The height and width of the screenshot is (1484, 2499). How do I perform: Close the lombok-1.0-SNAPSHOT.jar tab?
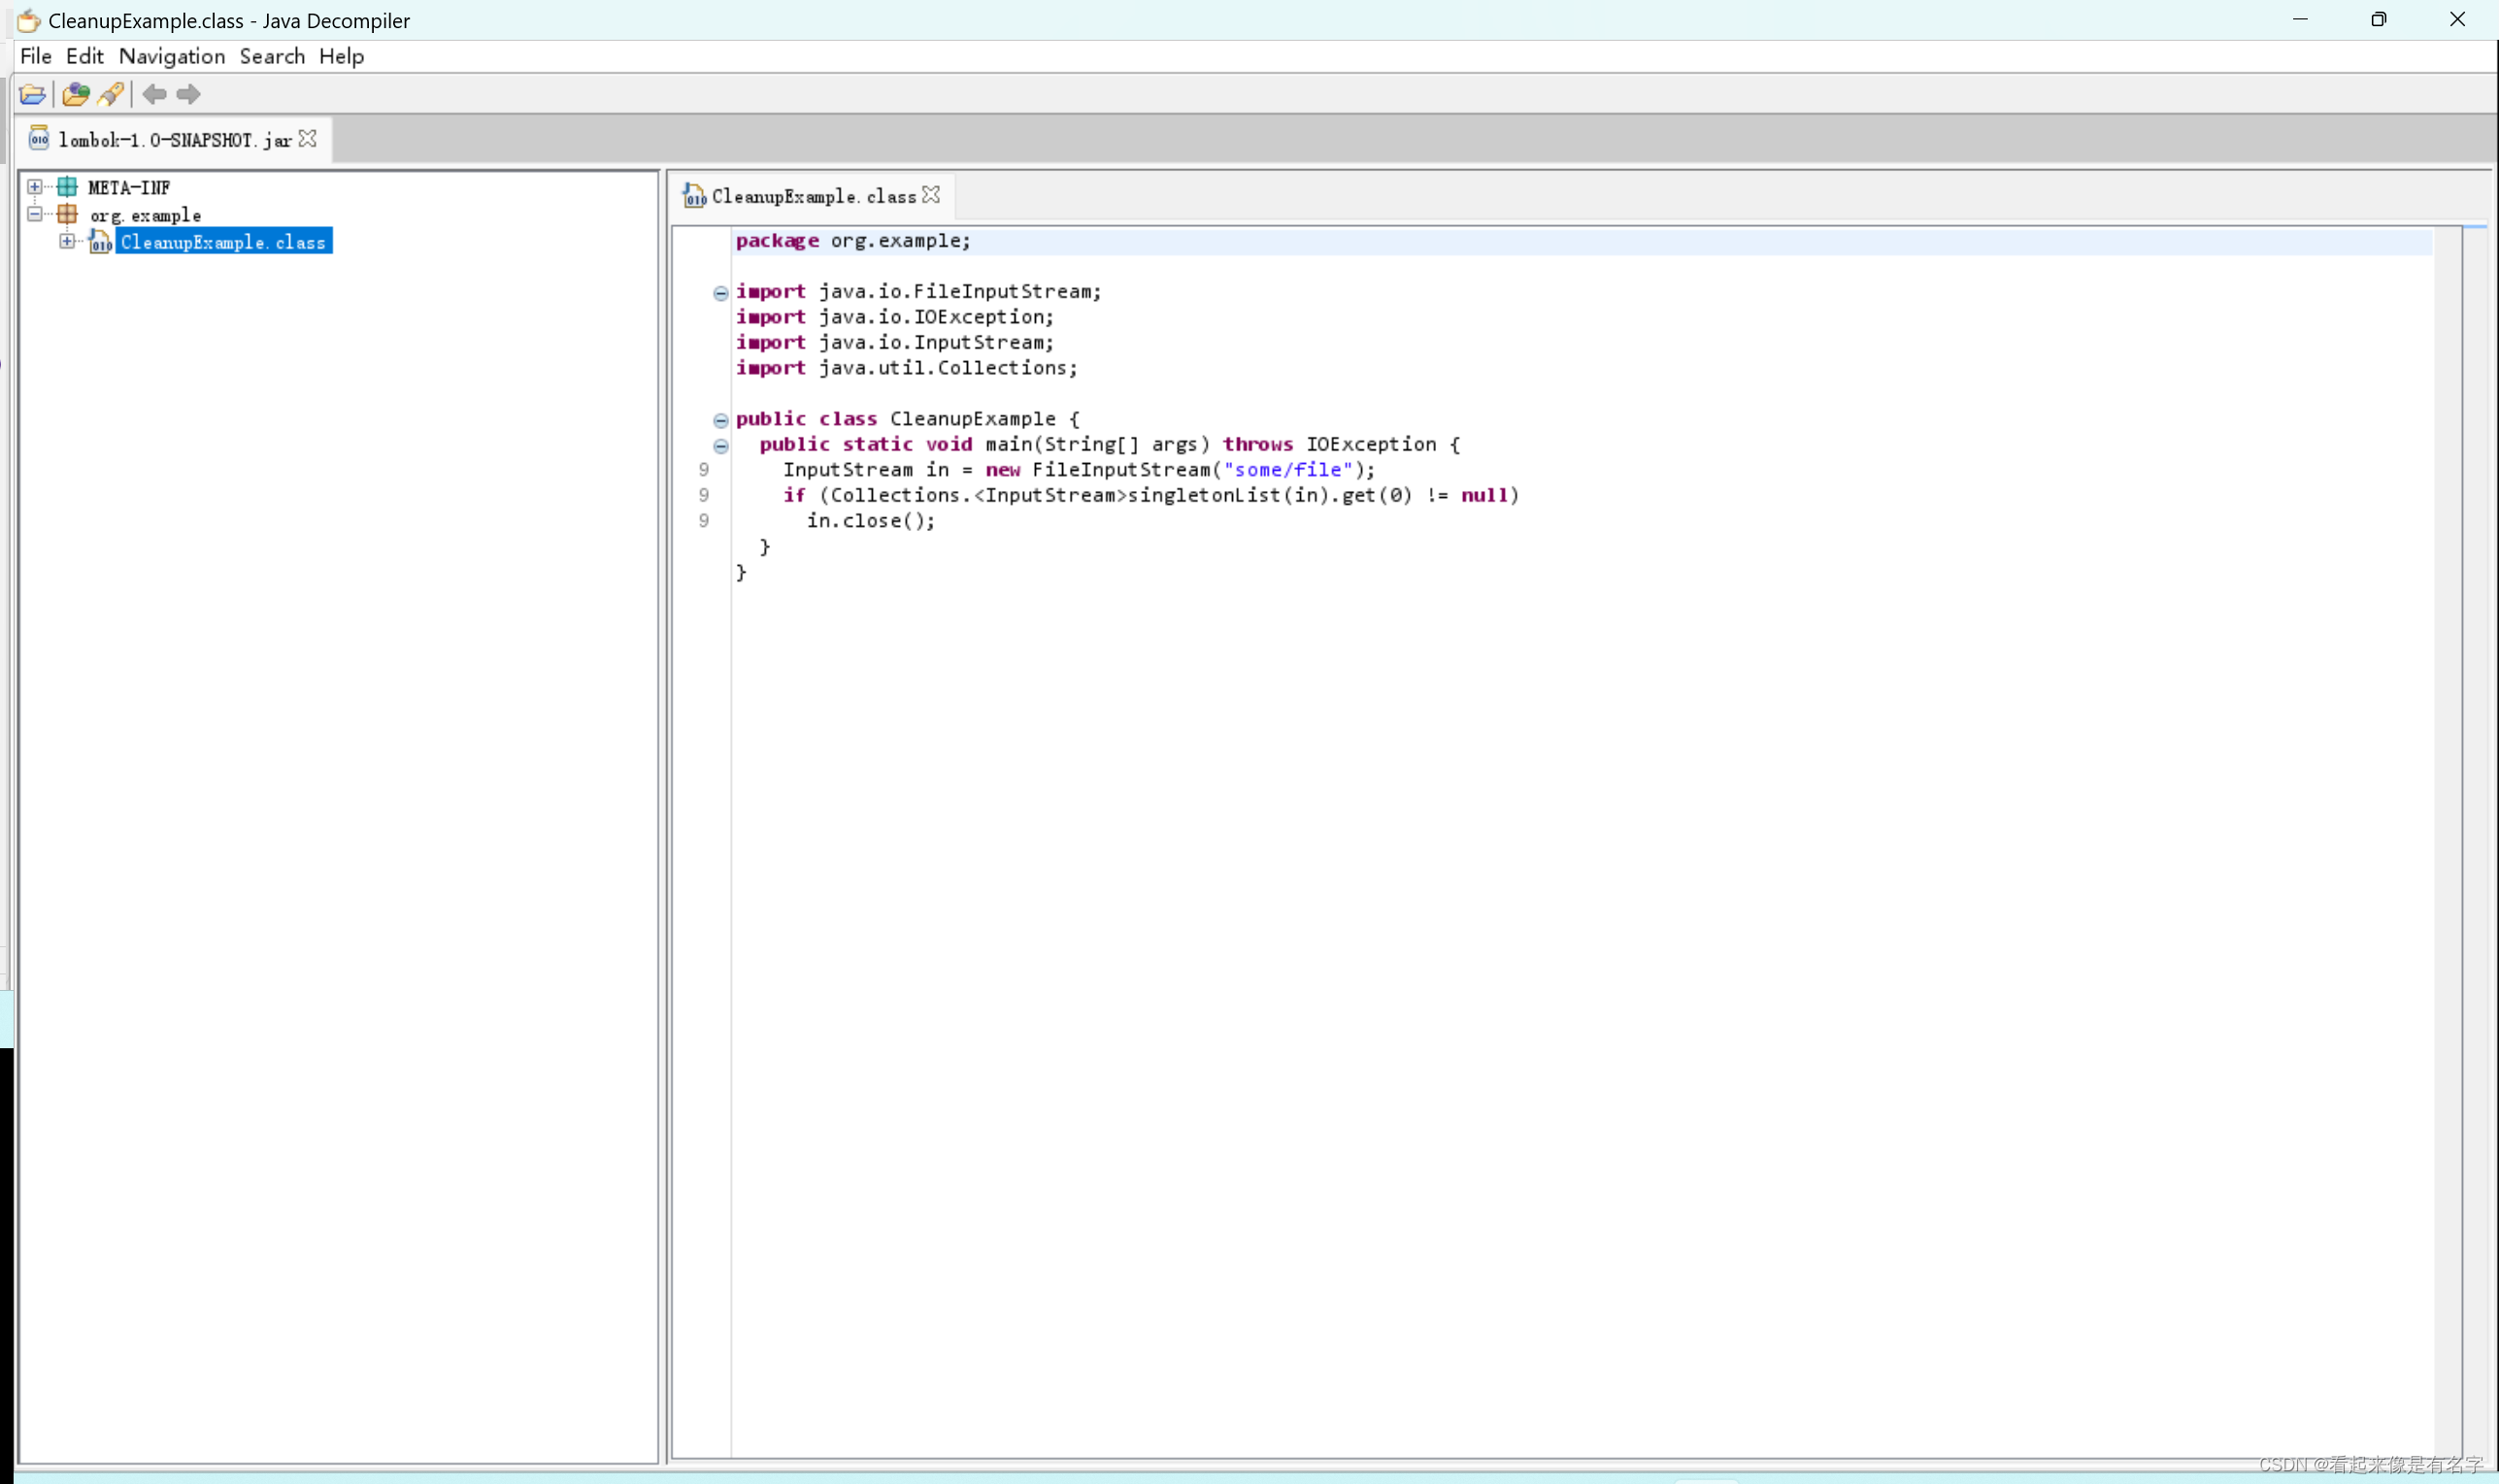[308, 139]
